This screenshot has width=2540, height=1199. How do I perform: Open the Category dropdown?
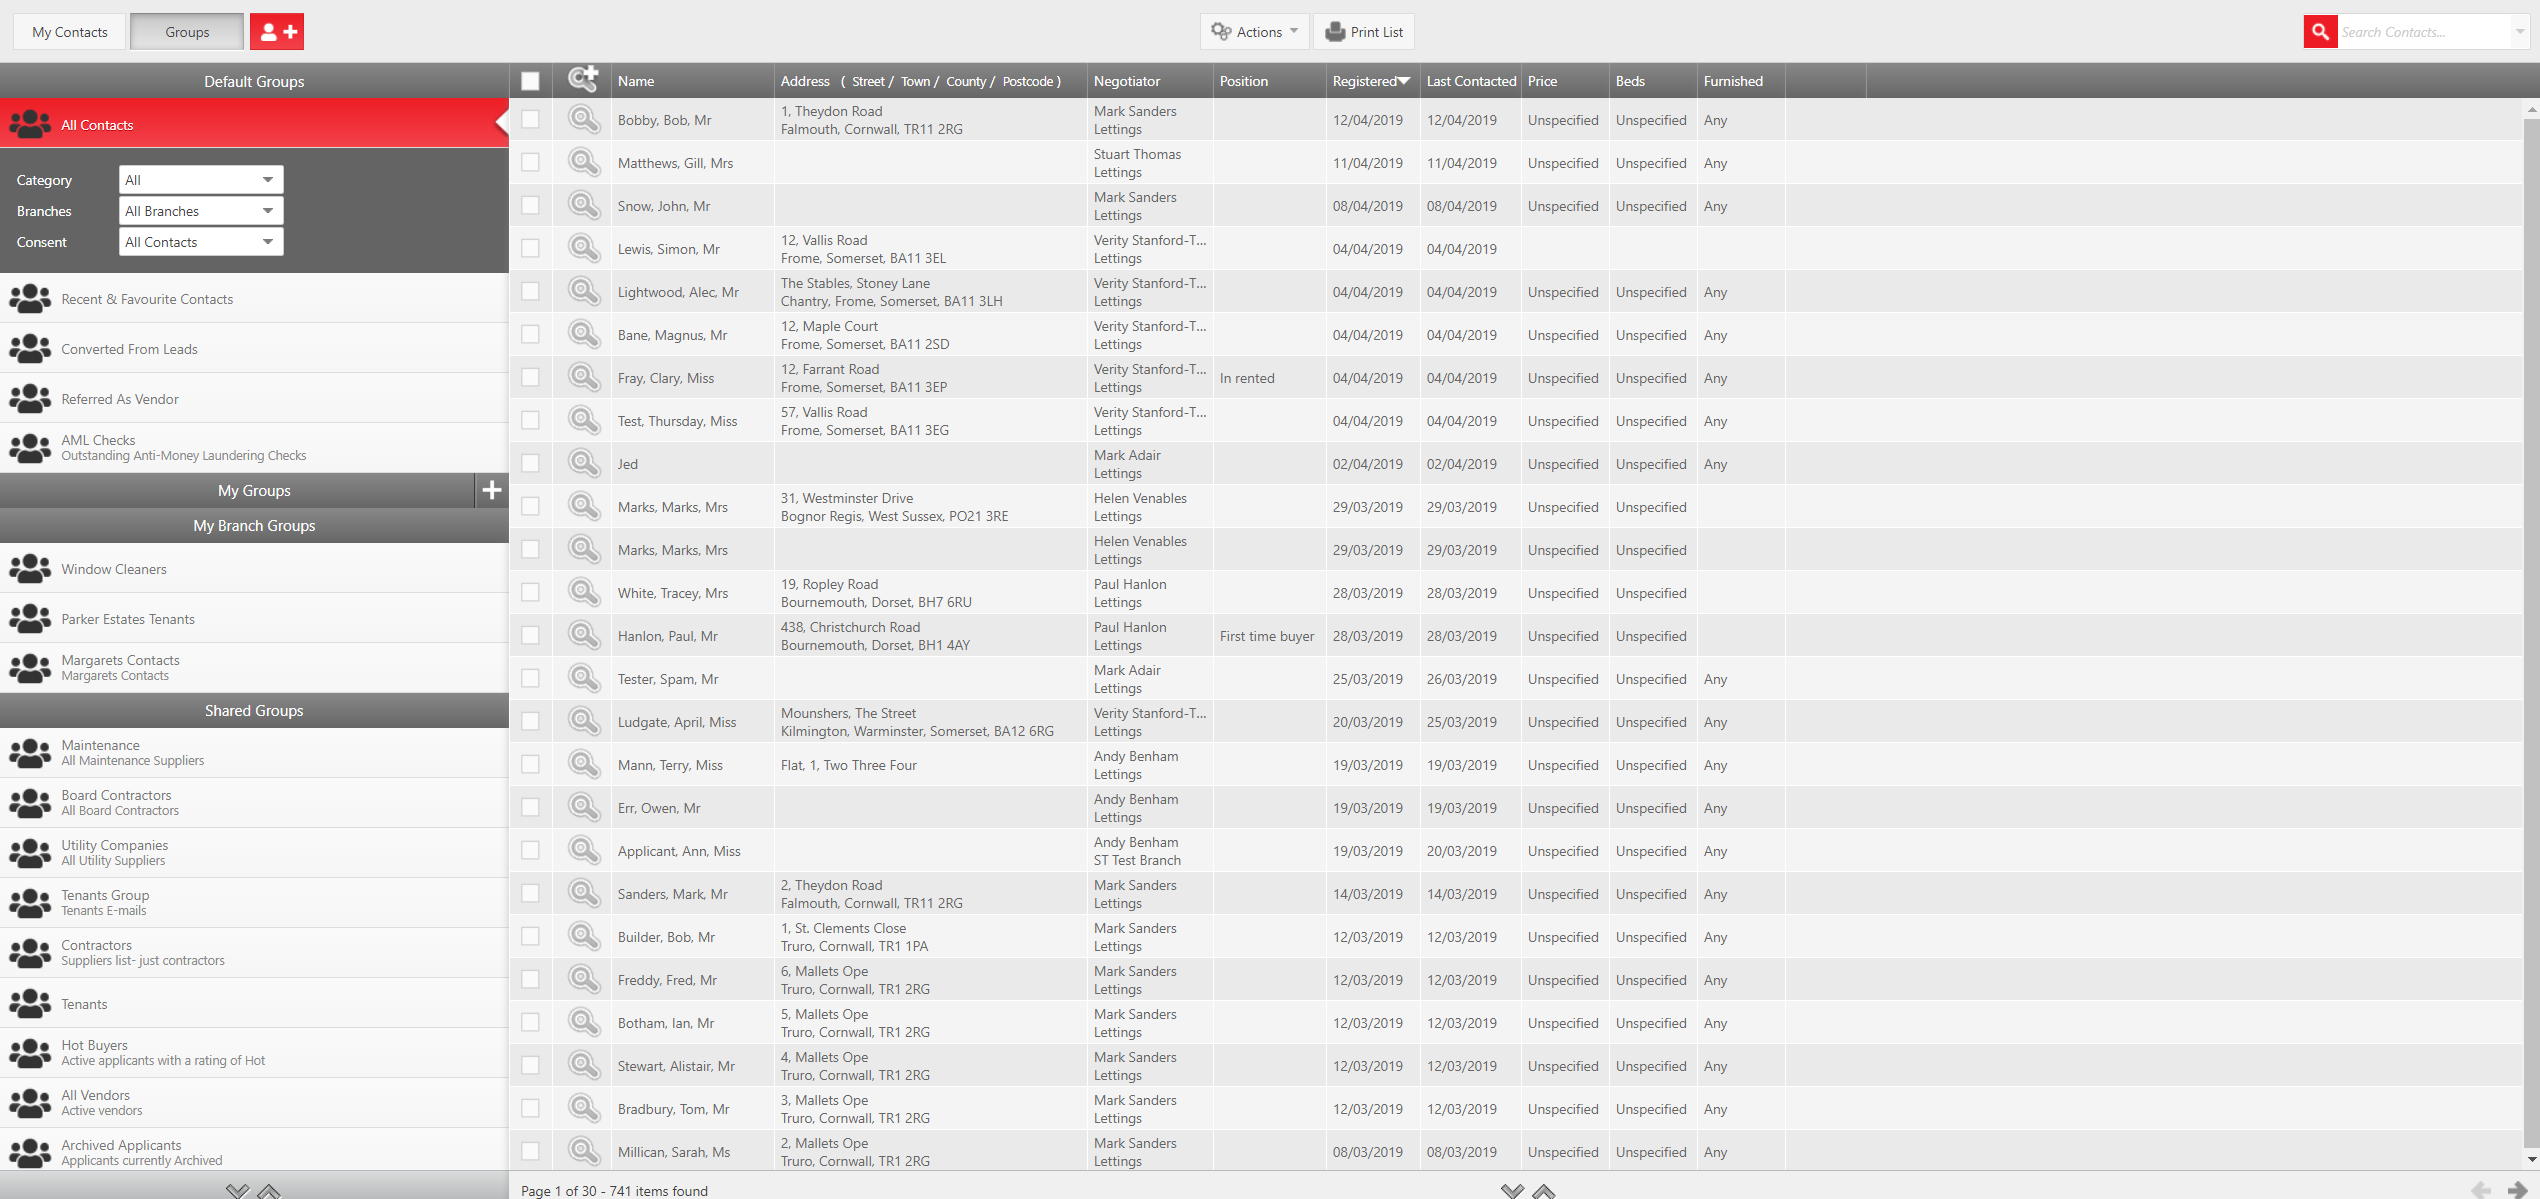tap(201, 180)
